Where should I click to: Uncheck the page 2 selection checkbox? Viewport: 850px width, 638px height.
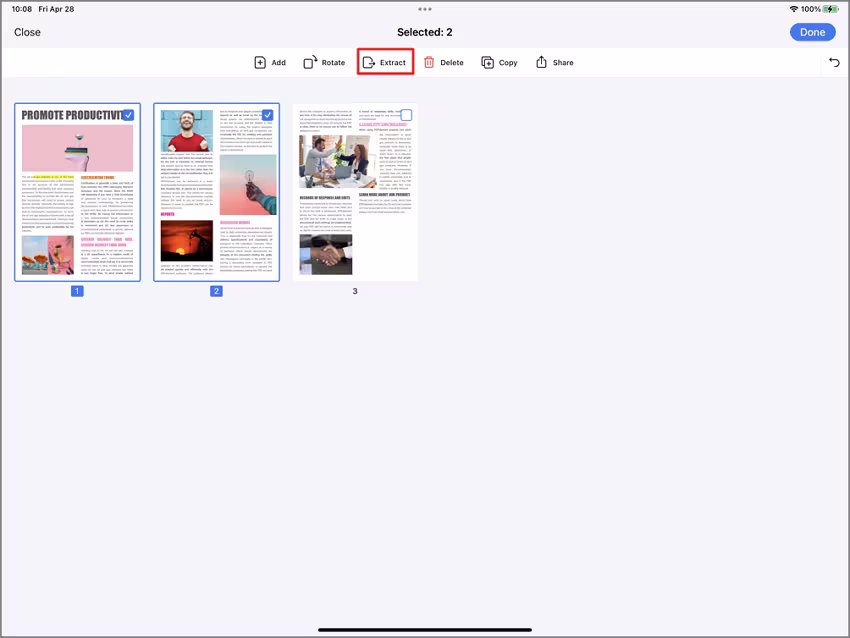click(x=268, y=115)
